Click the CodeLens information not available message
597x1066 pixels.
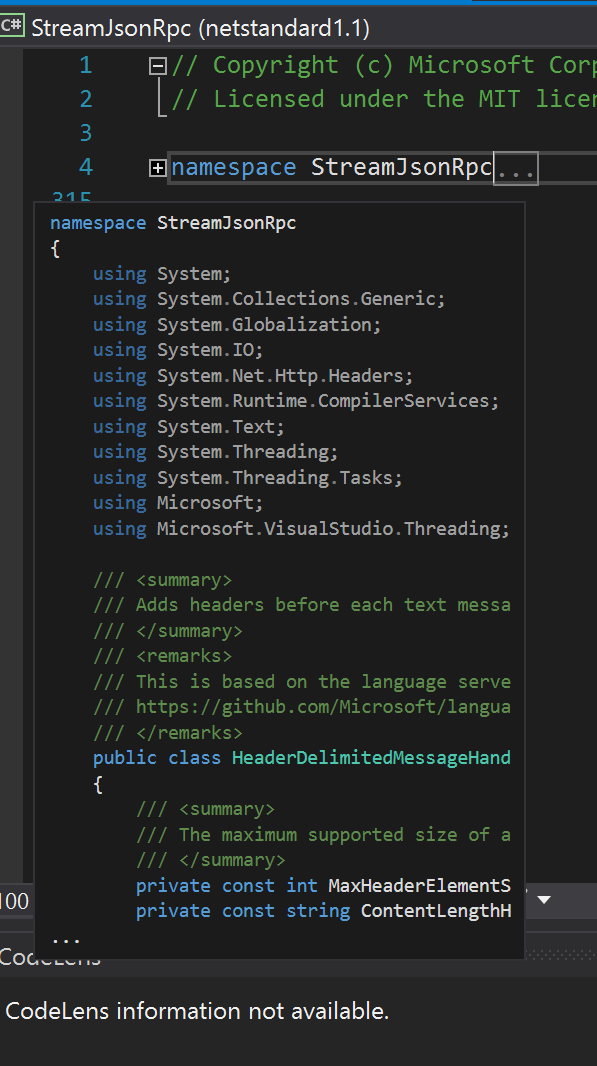193,1011
